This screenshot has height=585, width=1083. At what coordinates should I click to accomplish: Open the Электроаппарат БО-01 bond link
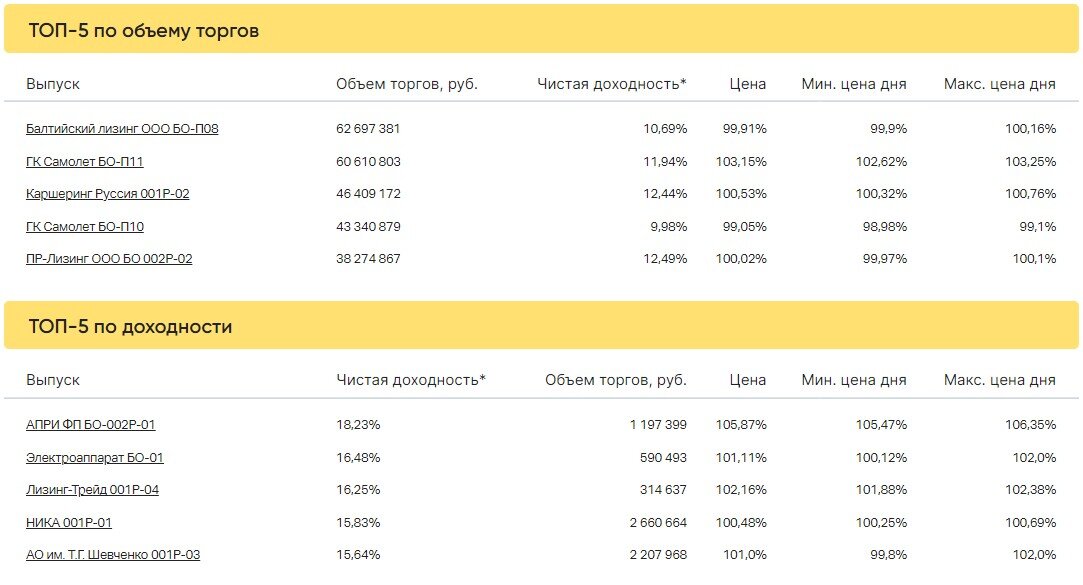pos(95,457)
